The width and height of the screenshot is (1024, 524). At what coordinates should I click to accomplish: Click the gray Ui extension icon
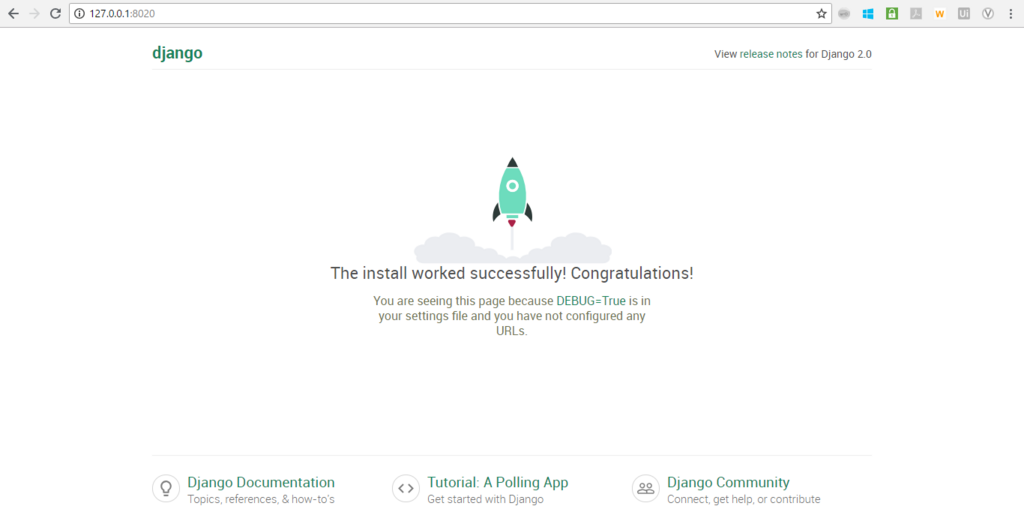click(964, 14)
